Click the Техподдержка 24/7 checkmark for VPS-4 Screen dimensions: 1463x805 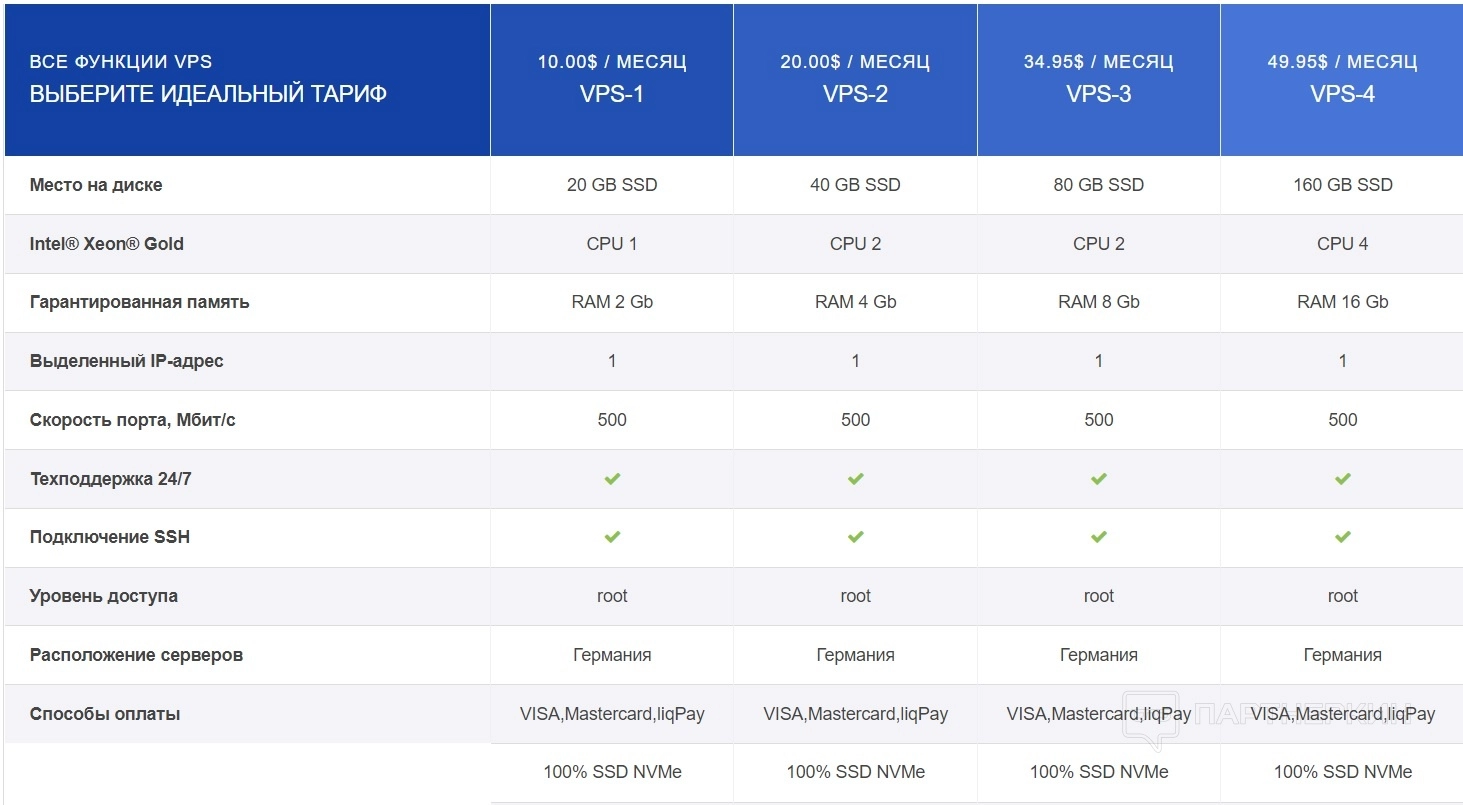tap(1342, 479)
